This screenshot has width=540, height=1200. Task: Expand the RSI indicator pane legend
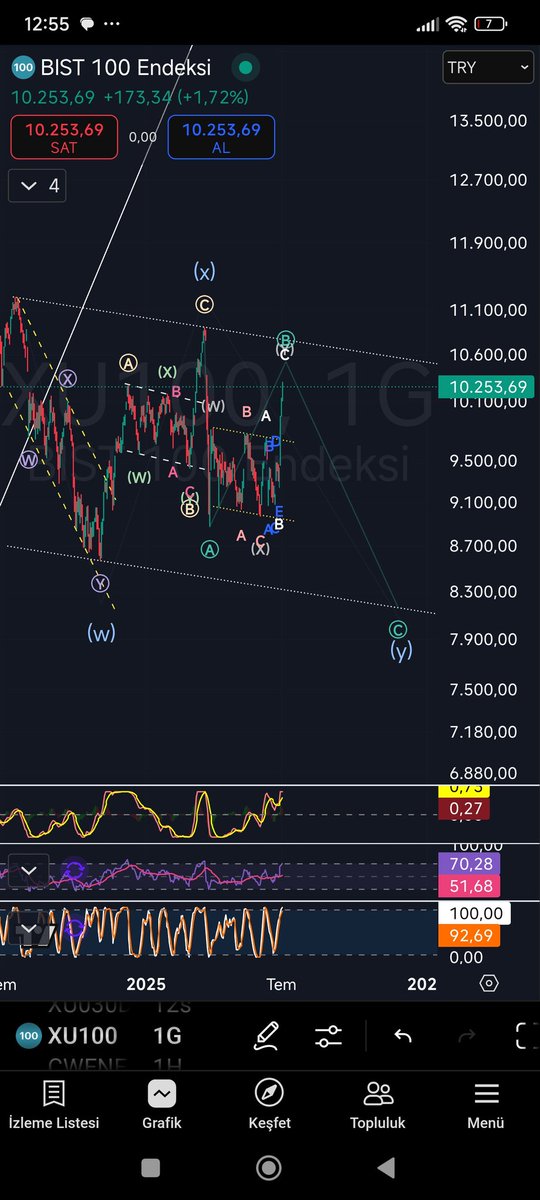pos(29,871)
